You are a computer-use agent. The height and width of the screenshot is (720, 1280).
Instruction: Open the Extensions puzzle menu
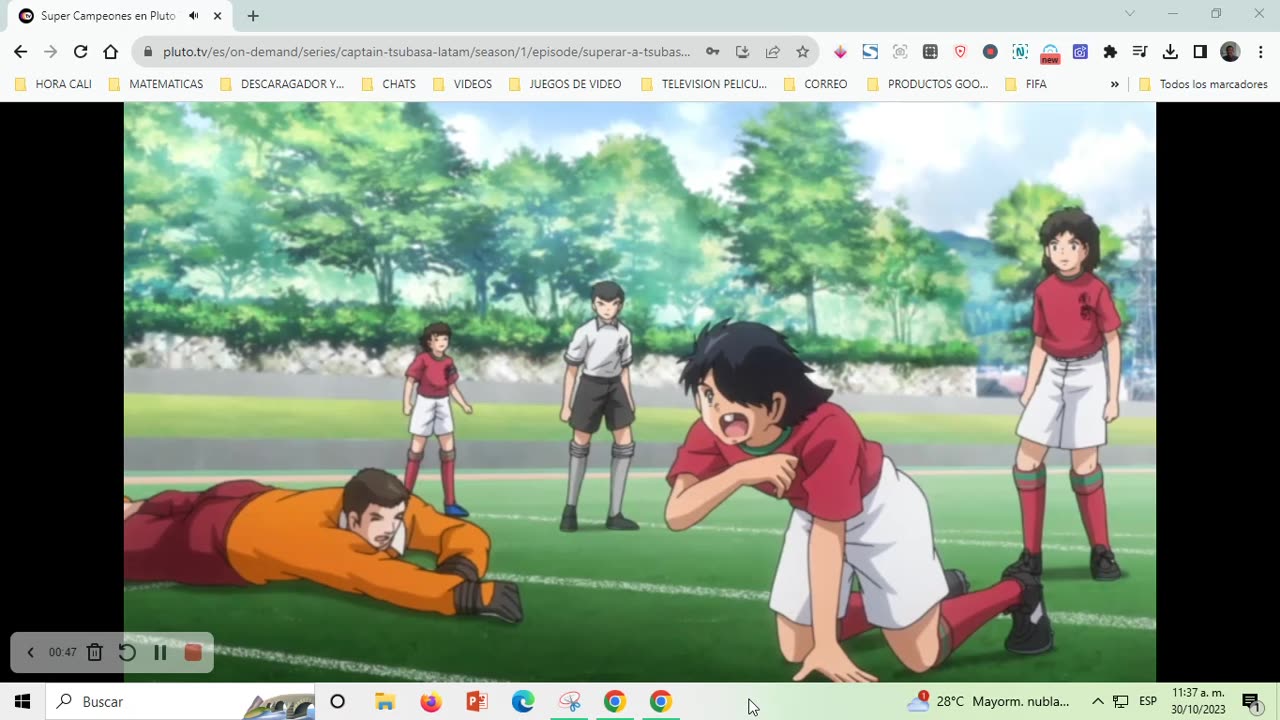click(1110, 52)
